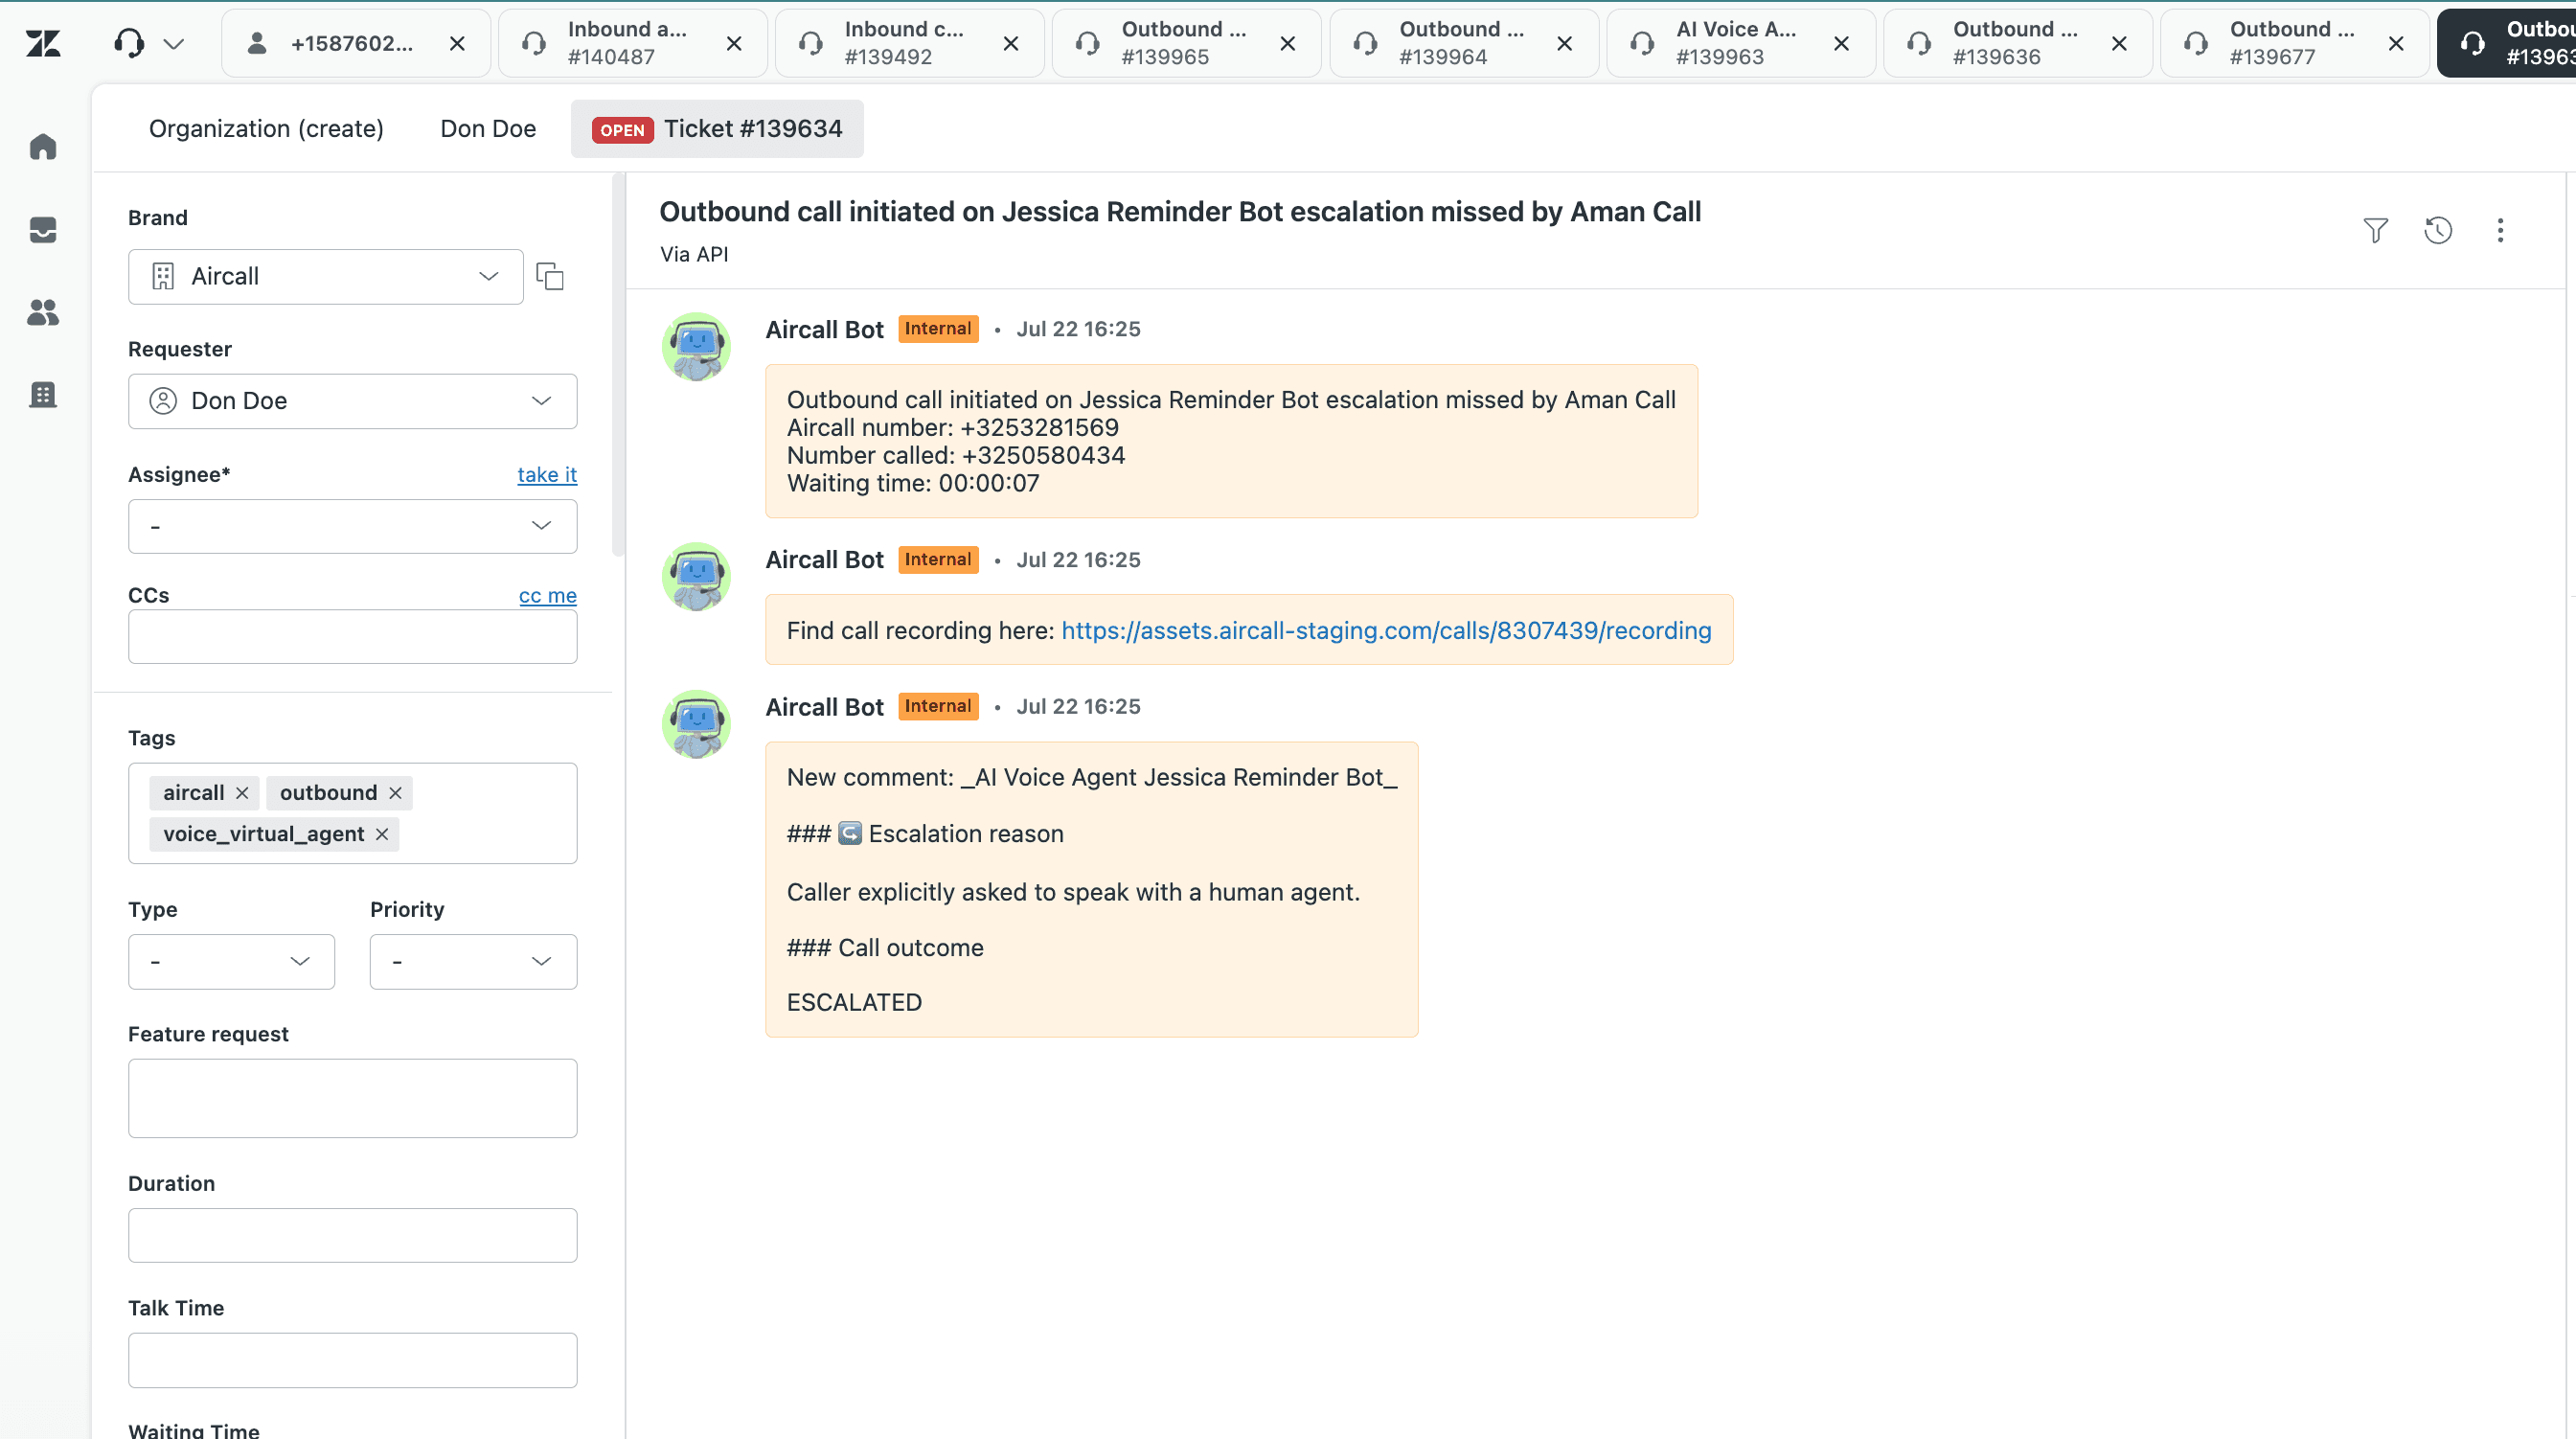Click the 'Via API' channel text
Screen dimensions: 2576x1439
(694, 255)
